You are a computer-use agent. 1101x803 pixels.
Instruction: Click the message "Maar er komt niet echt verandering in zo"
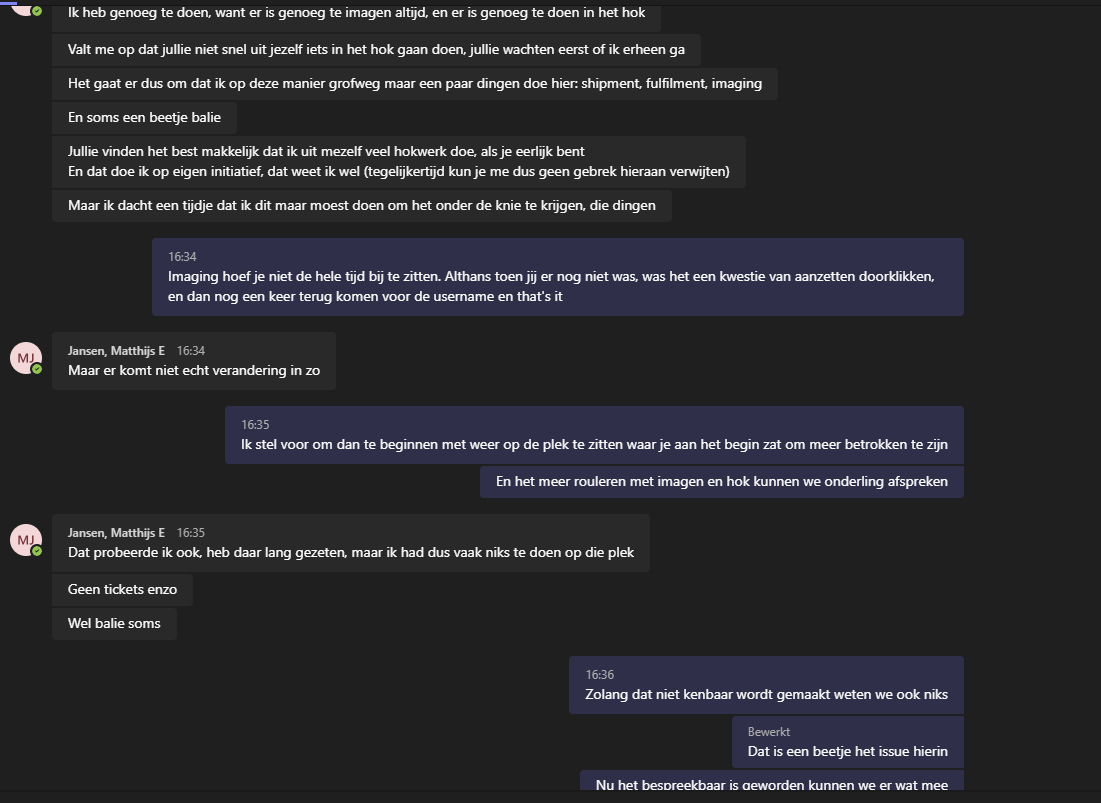(194, 371)
